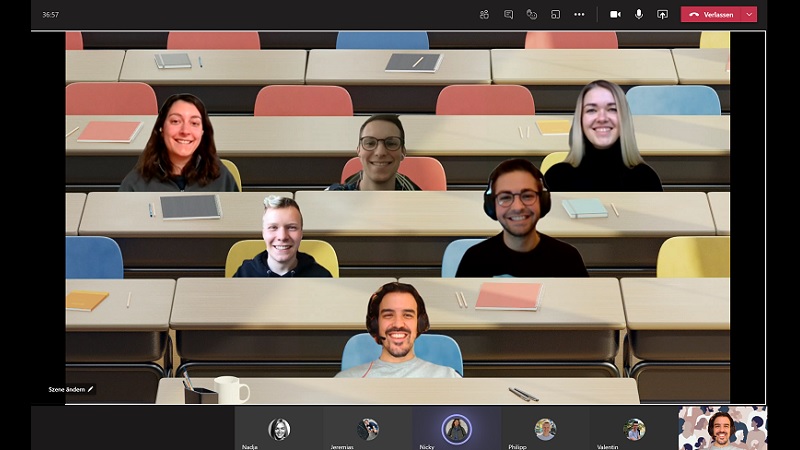Select Valentin's participant tile

coord(634,429)
